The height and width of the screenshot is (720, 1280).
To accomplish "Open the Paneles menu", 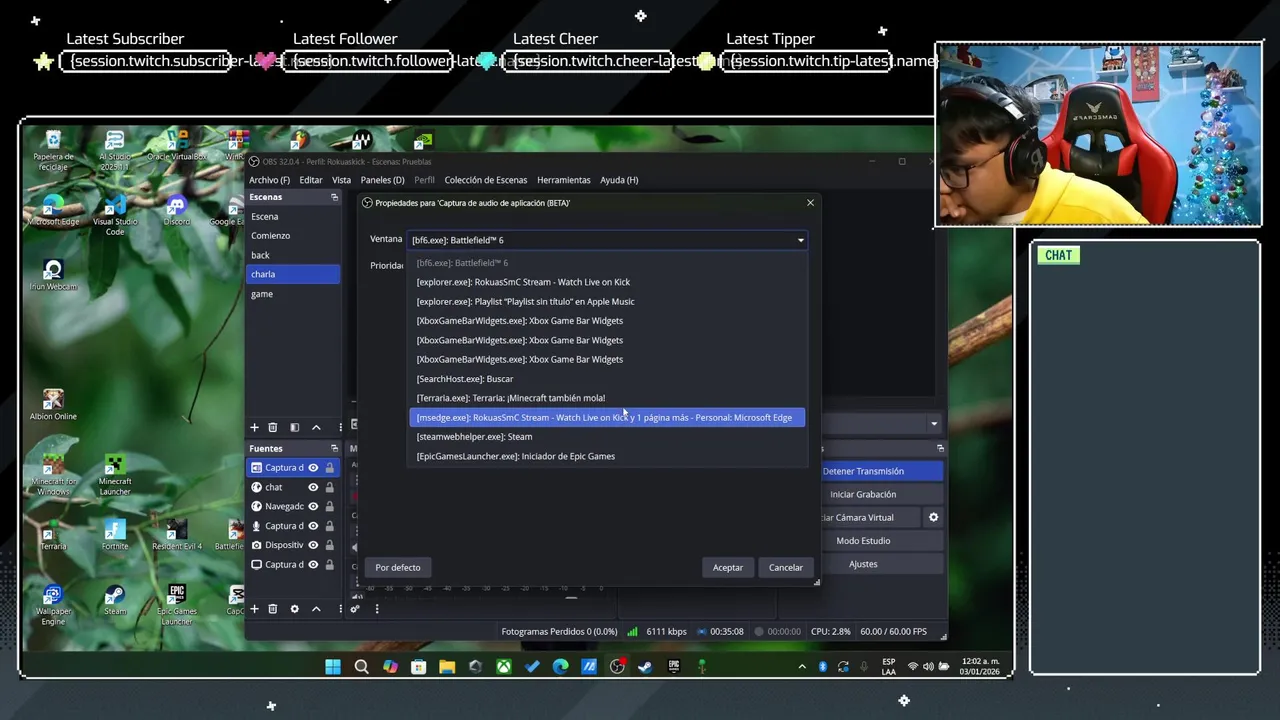I will 382,180.
